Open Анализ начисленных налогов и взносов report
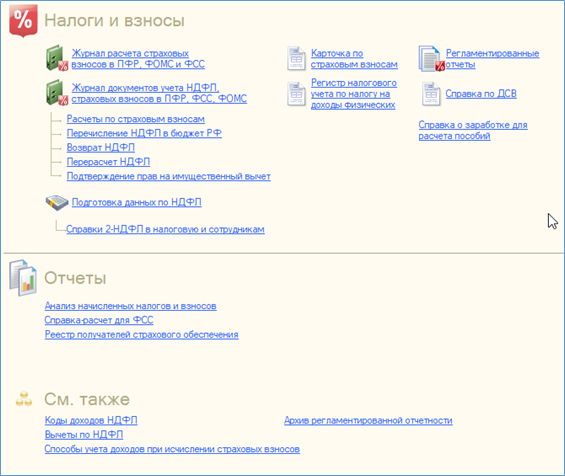The width and height of the screenshot is (565, 476). click(130, 306)
